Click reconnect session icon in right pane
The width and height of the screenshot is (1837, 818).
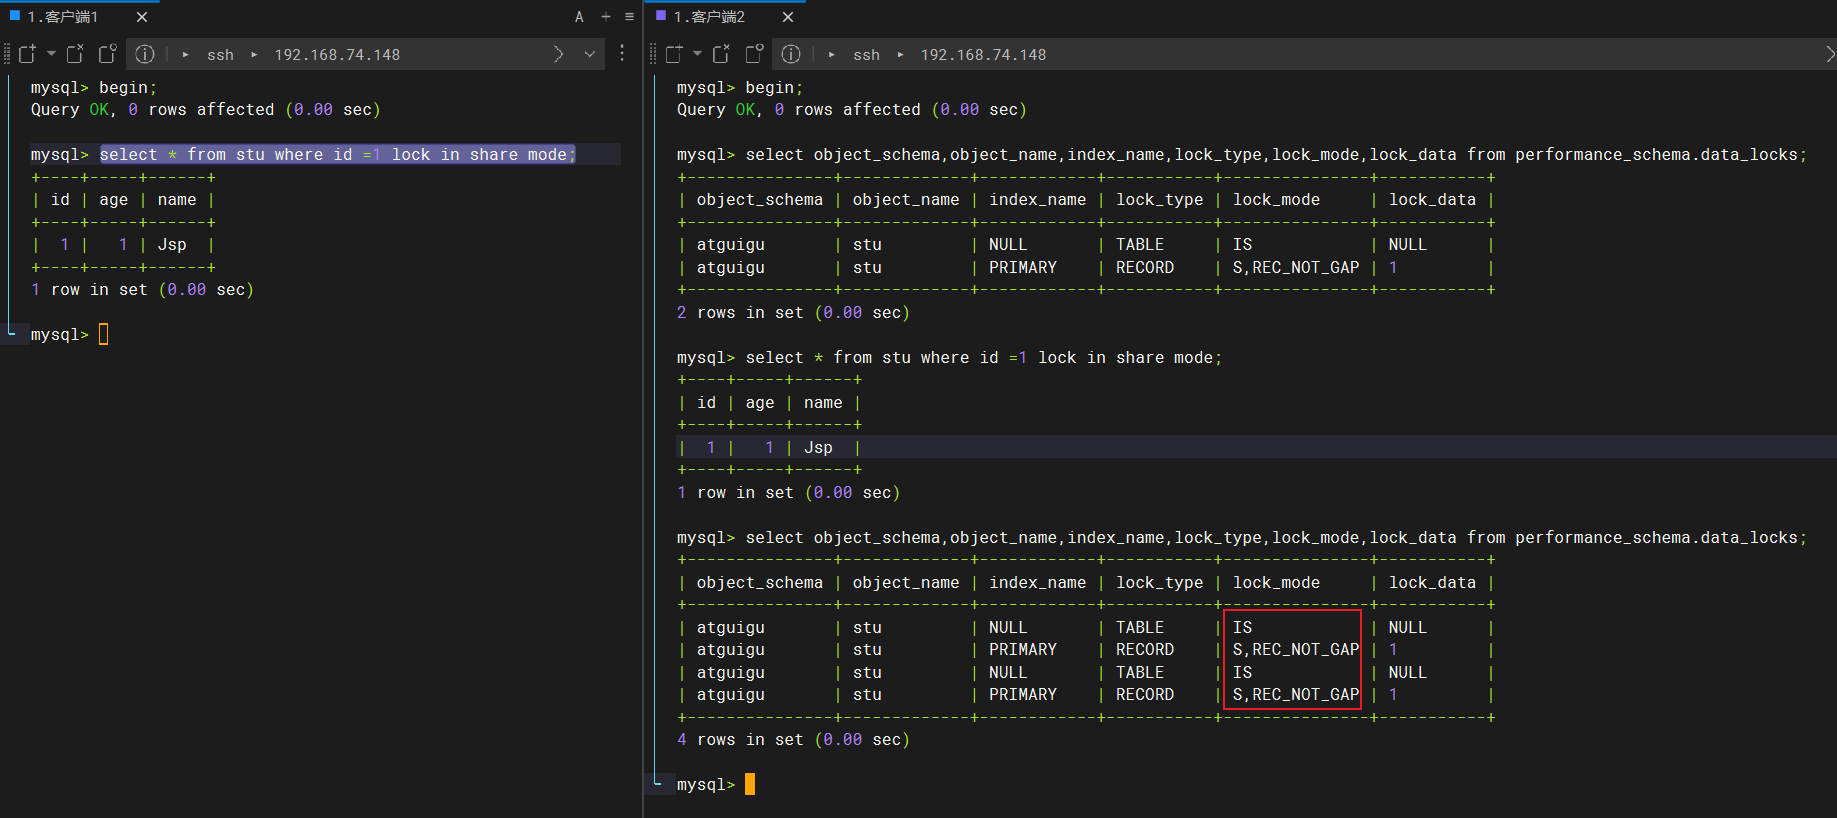(x=754, y=54)
